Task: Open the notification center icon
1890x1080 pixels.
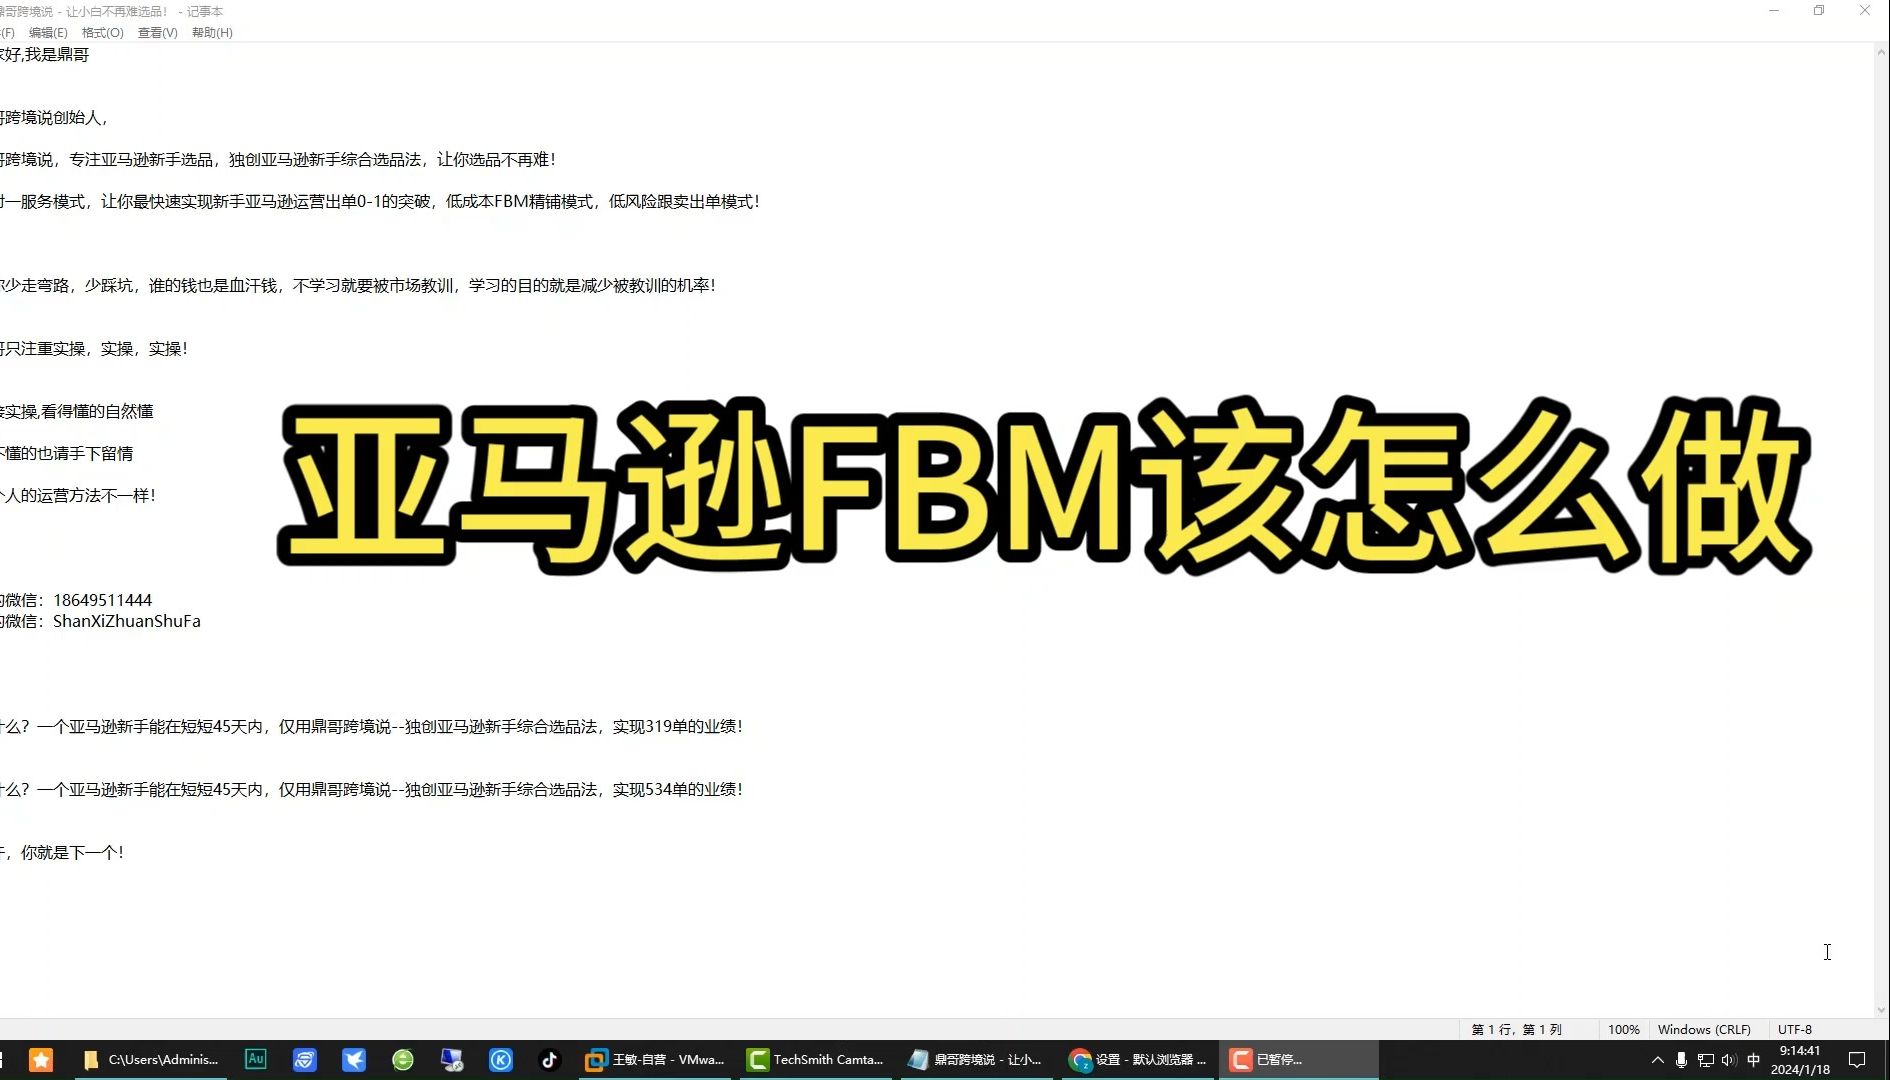Action: 1857,1060
